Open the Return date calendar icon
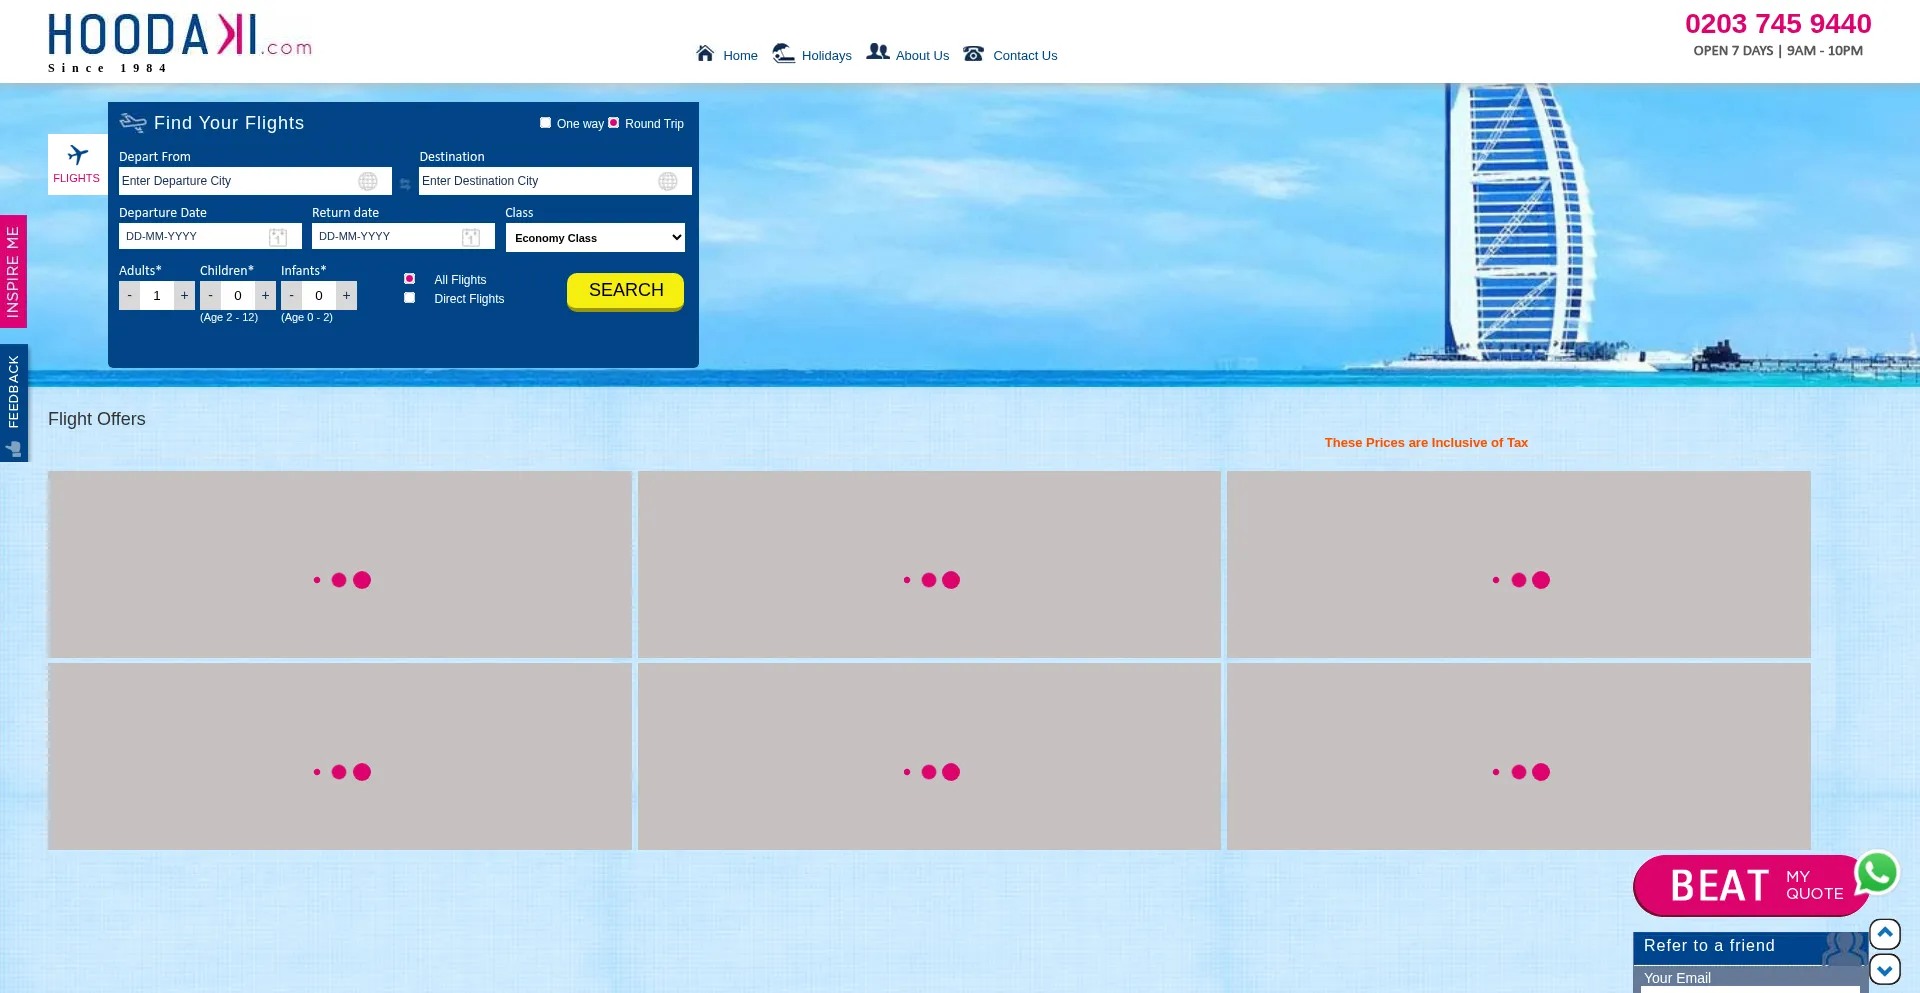This screenshot has width=1920, height=993. point(471,237)
